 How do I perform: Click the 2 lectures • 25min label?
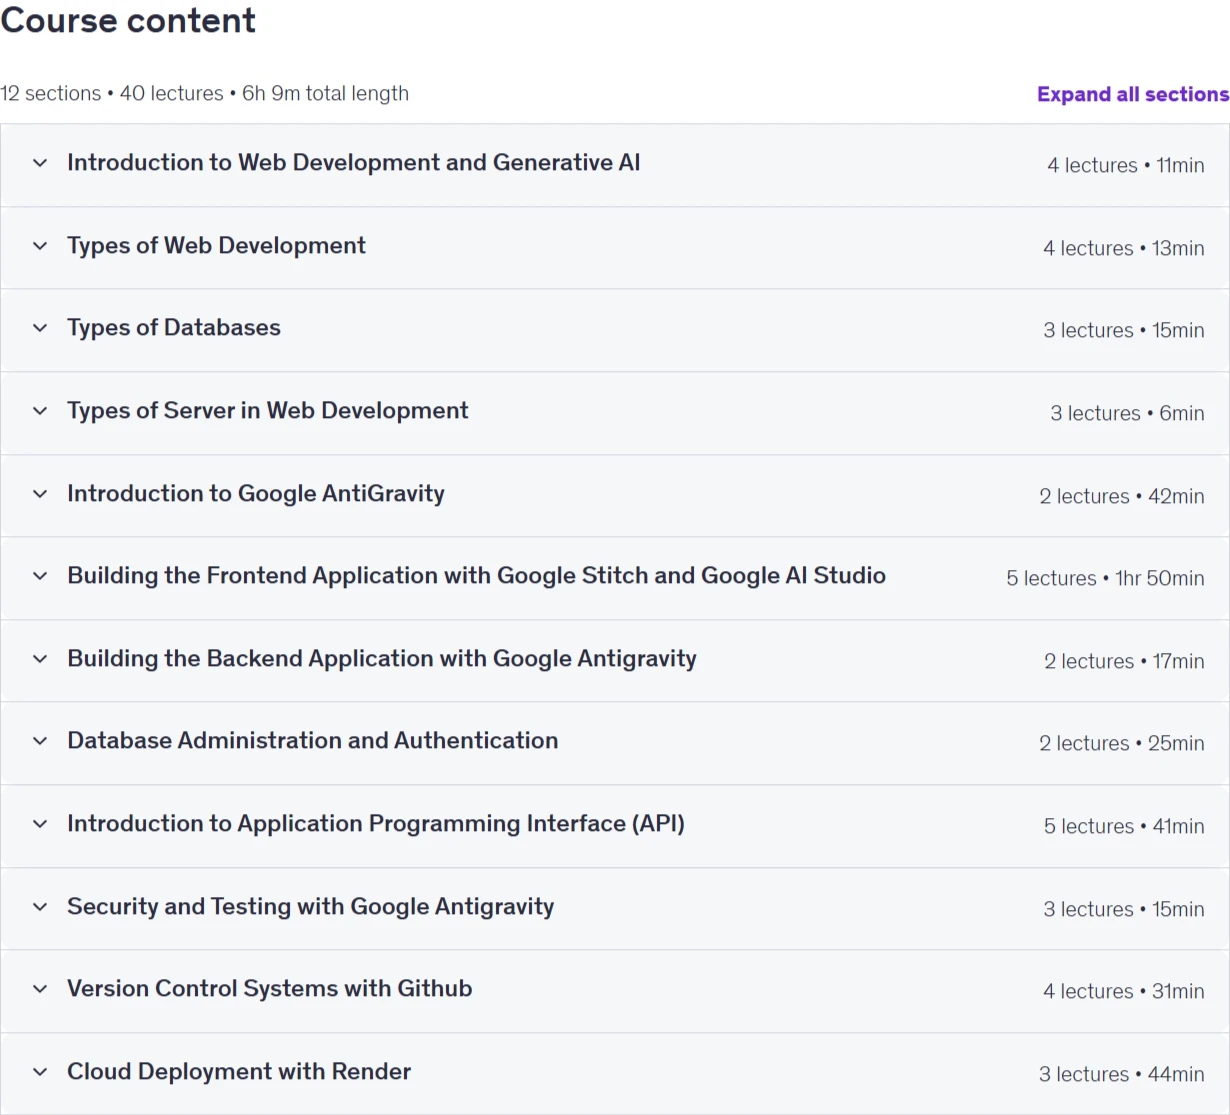tap(1122, 743)
